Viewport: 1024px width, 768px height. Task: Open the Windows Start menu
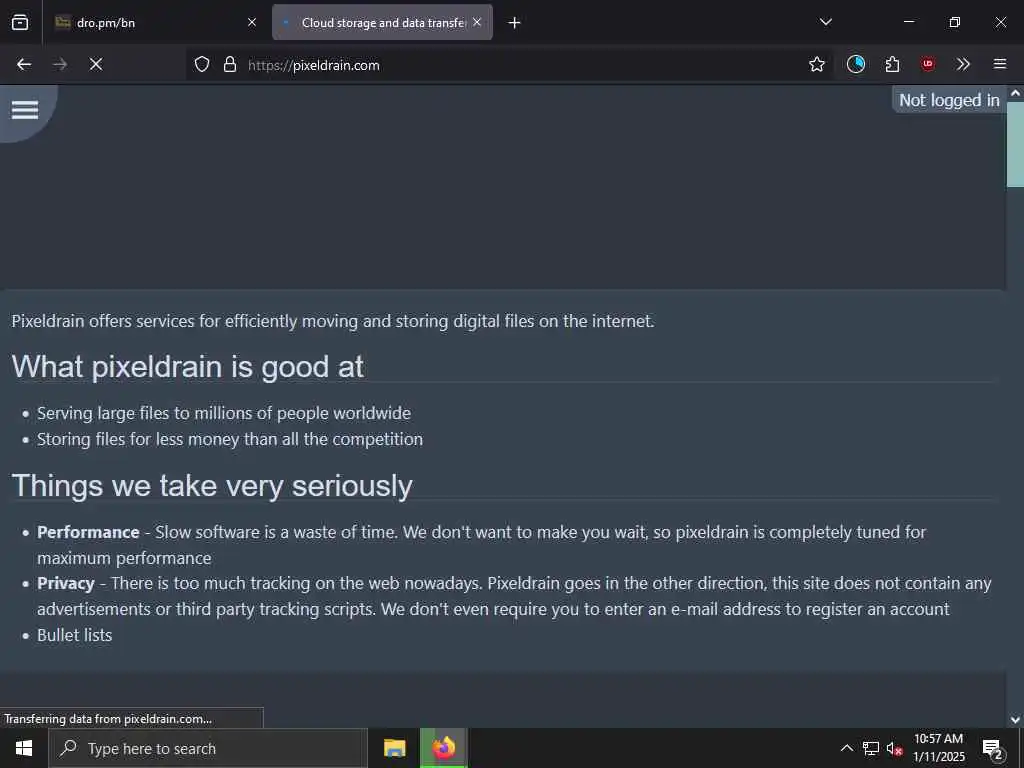[x=24, y=748]
